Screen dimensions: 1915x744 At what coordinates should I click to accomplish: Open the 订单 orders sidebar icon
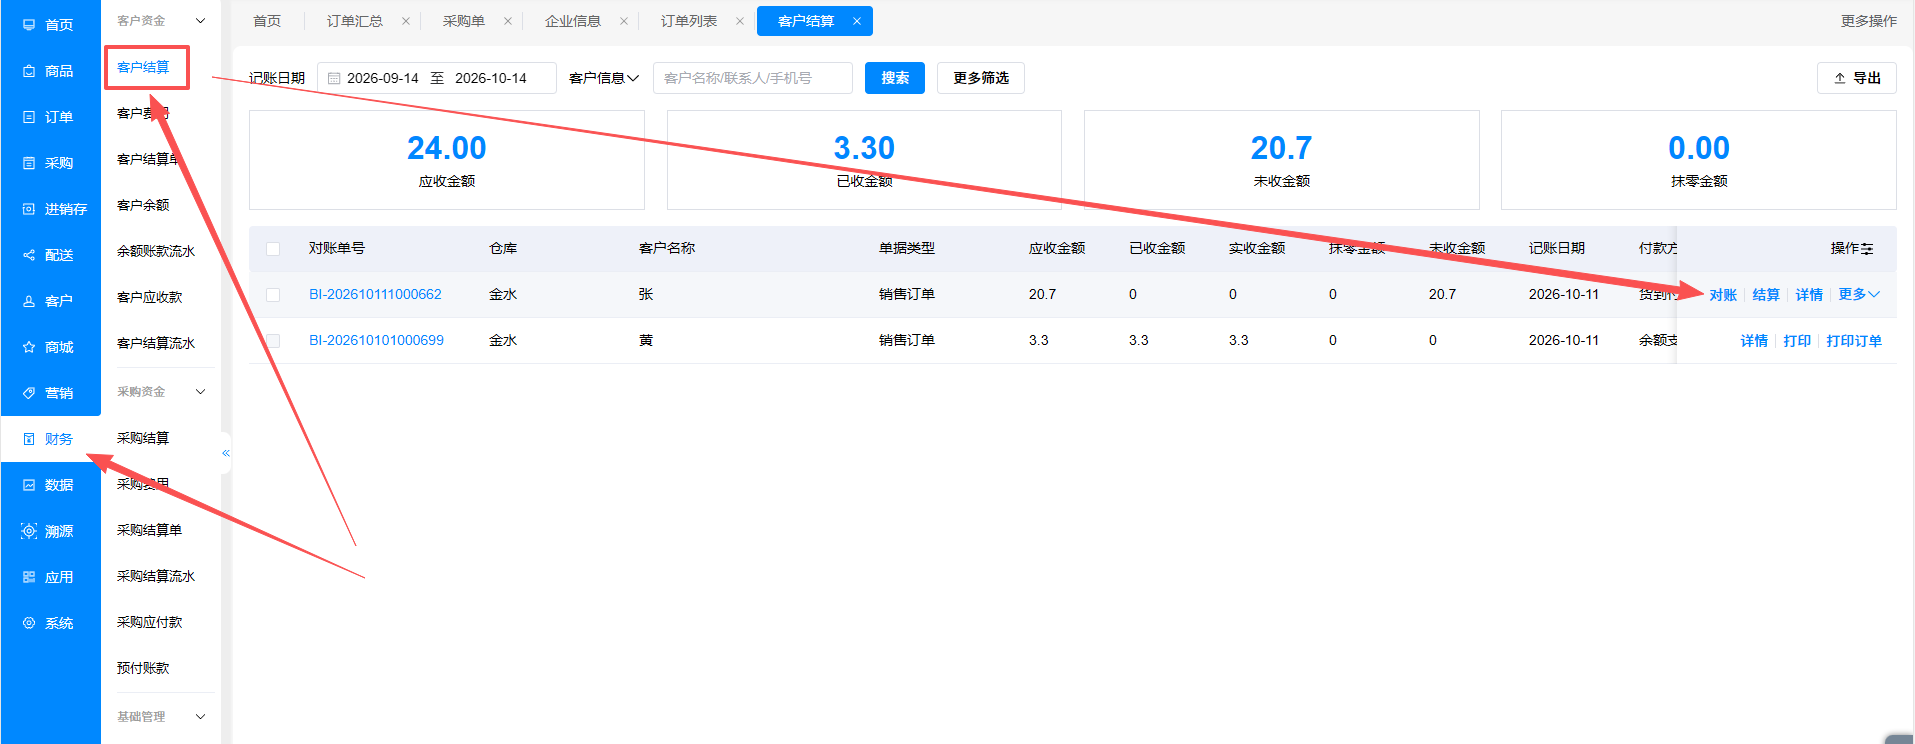(29, 117)
